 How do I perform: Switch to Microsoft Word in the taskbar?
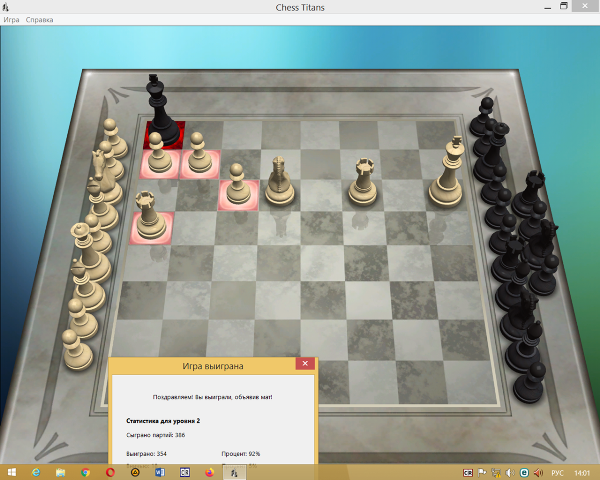(x=159, y=471)
